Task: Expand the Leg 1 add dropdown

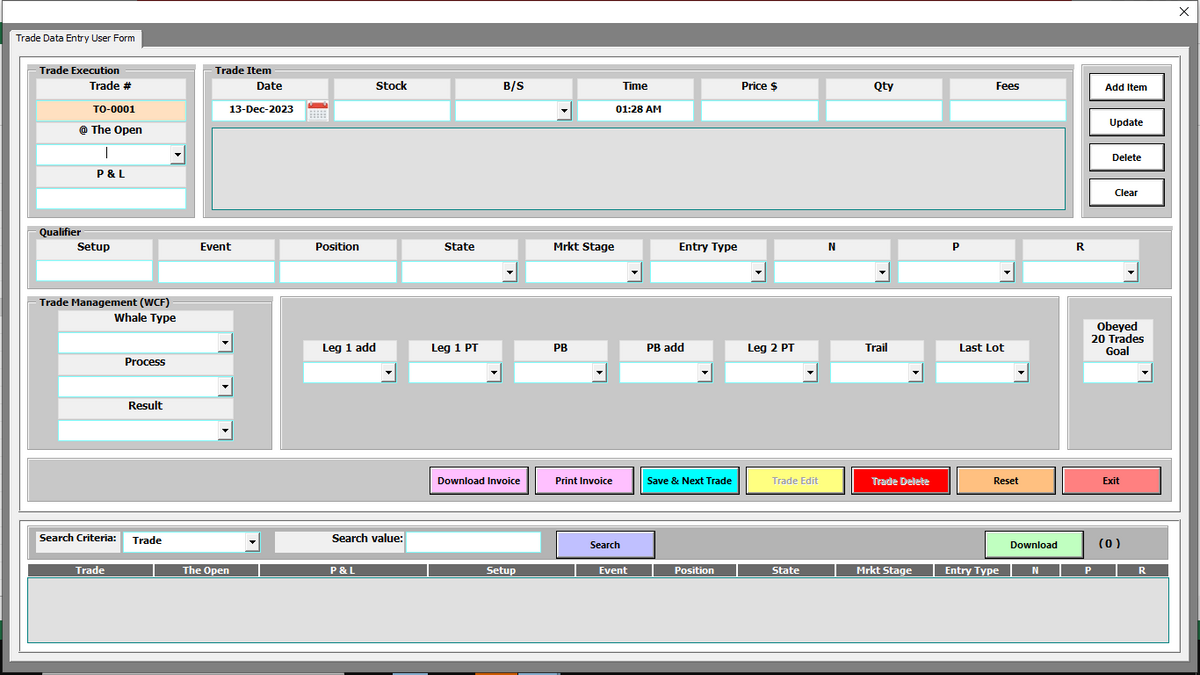Action: pyautogui.click(x=388, y=373)
